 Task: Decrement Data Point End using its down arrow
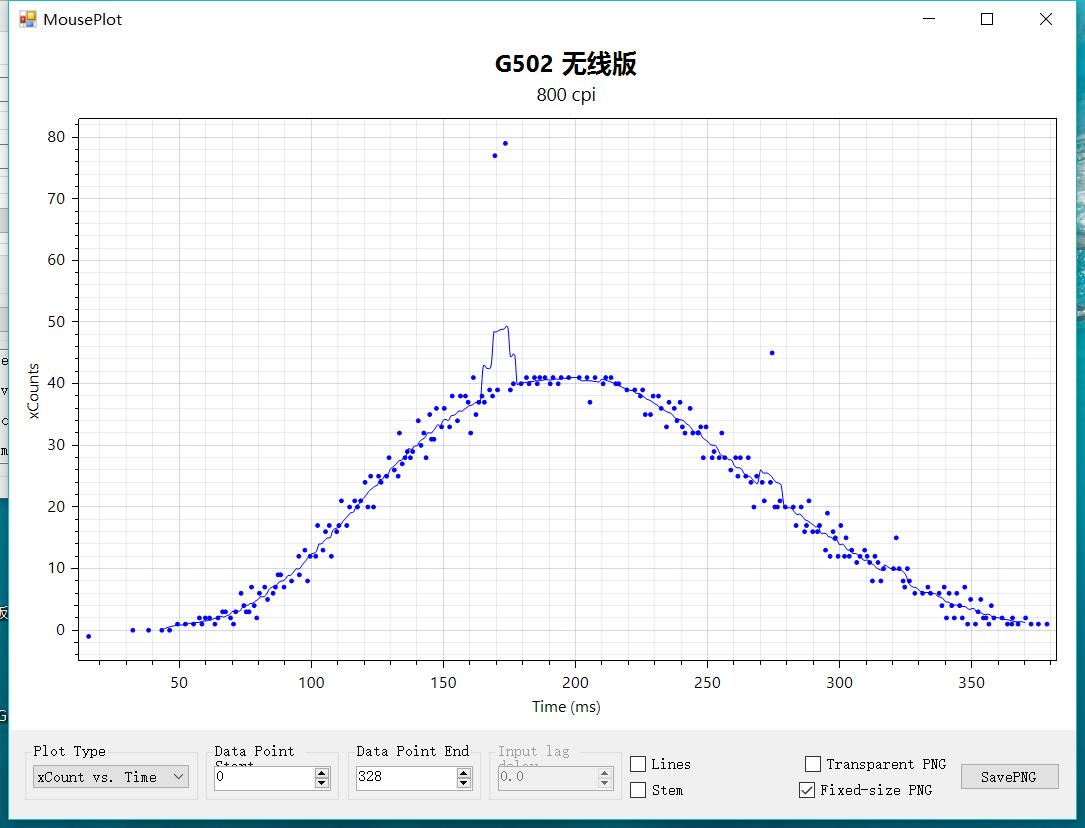click(464, 781)
